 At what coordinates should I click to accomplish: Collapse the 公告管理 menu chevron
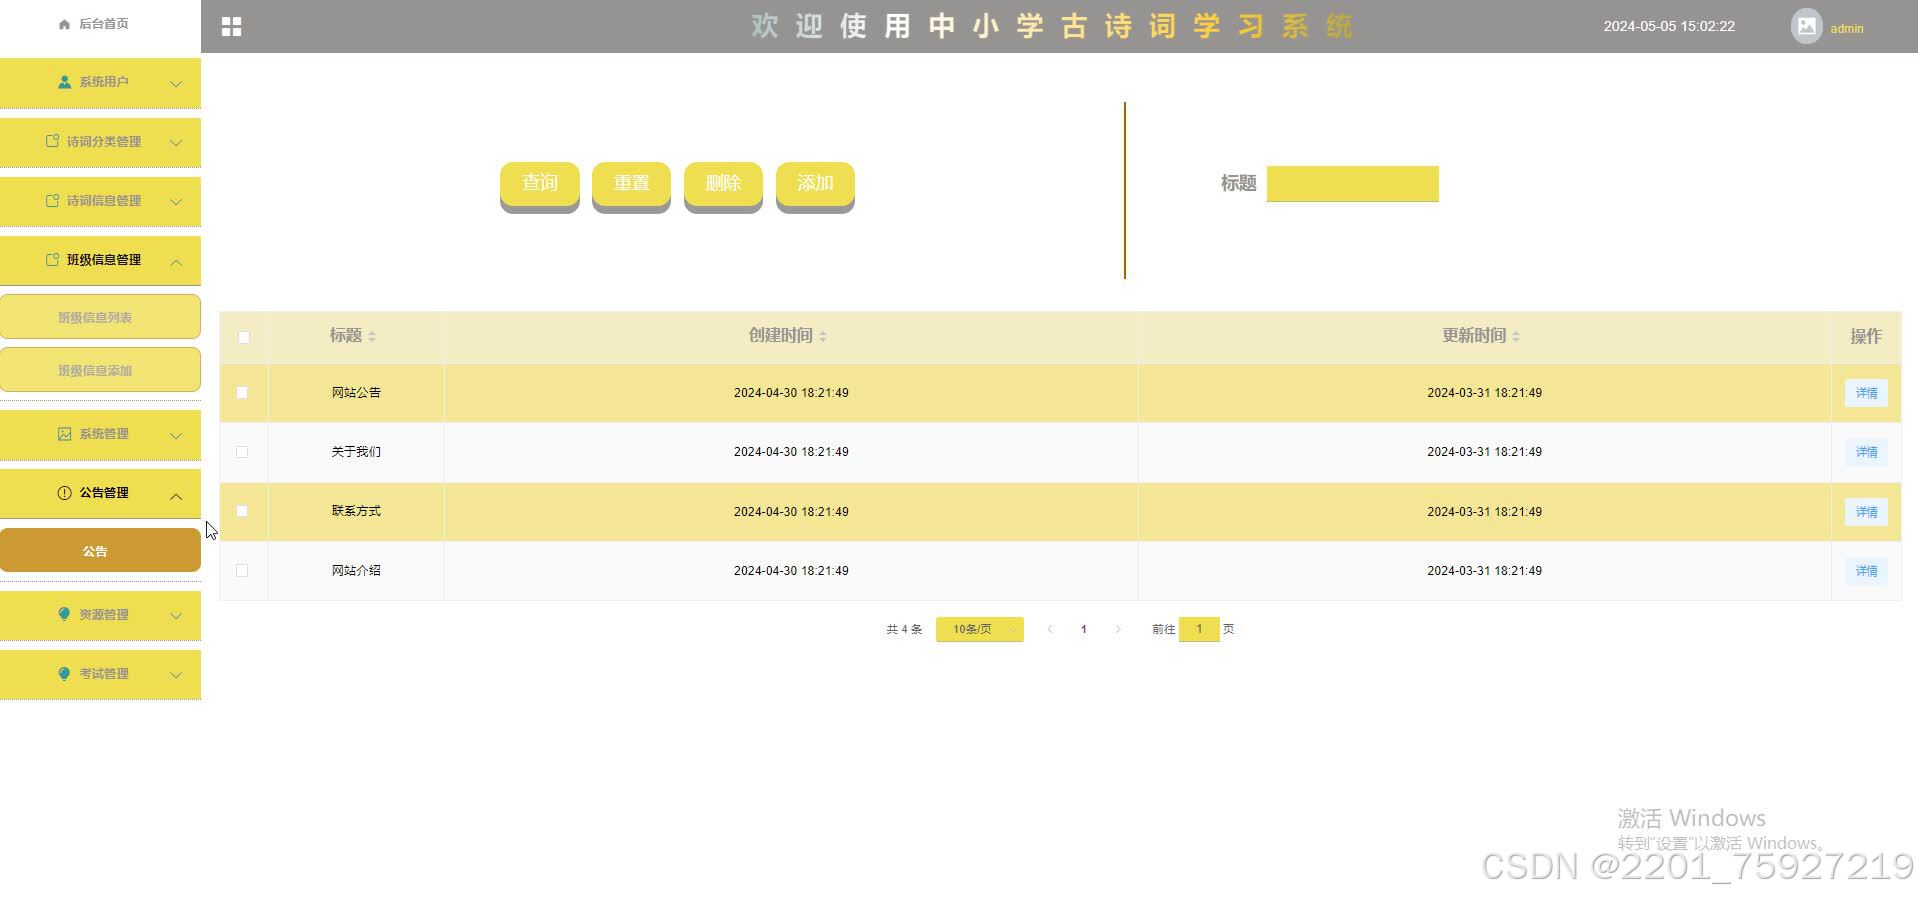[176, 496]
